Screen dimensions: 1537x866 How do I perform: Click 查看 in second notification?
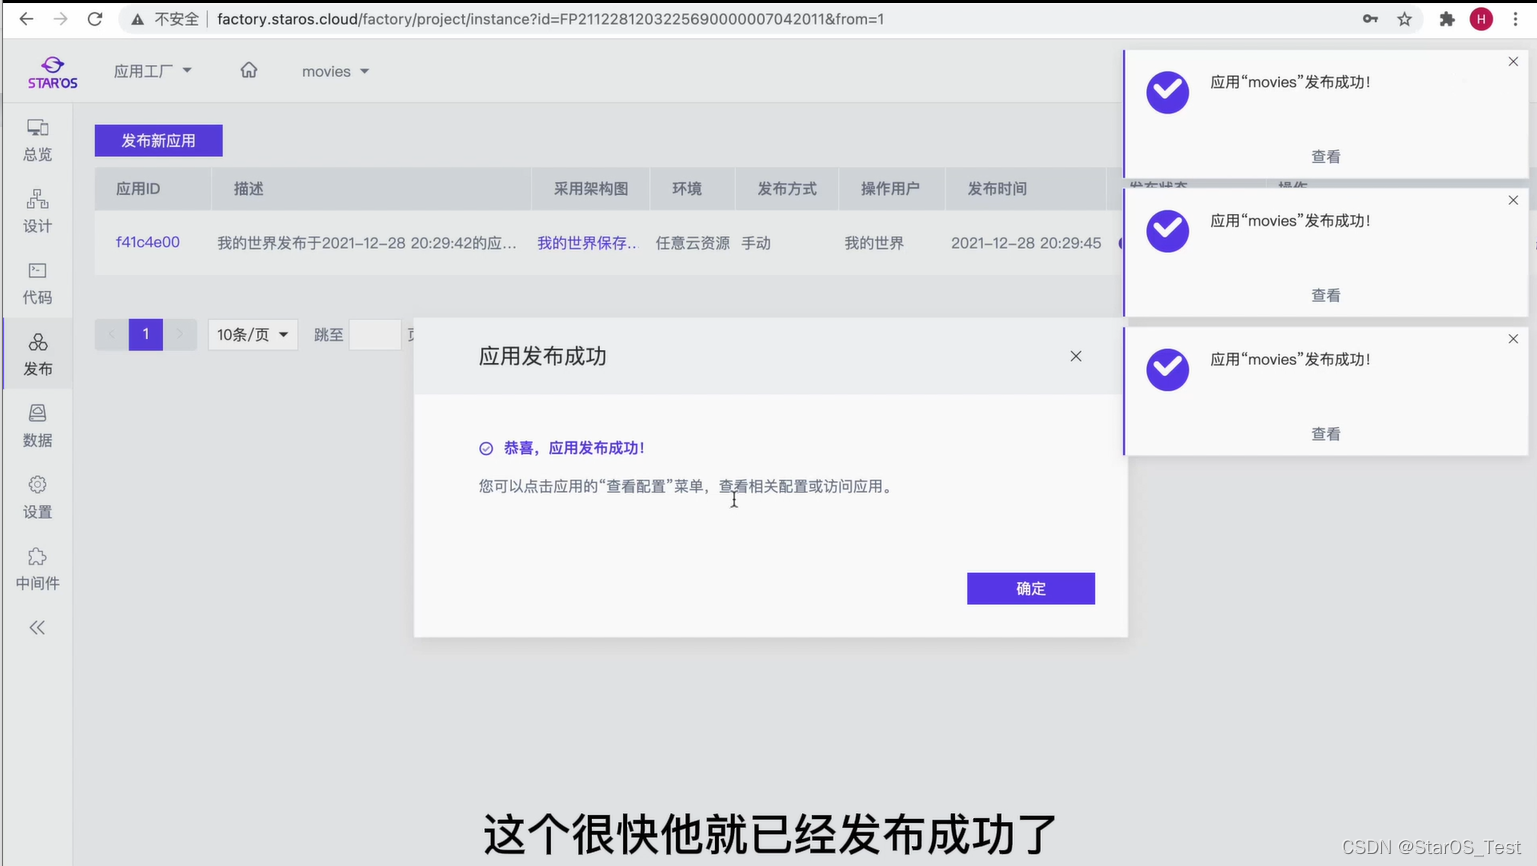click(x=1326, y=296)
